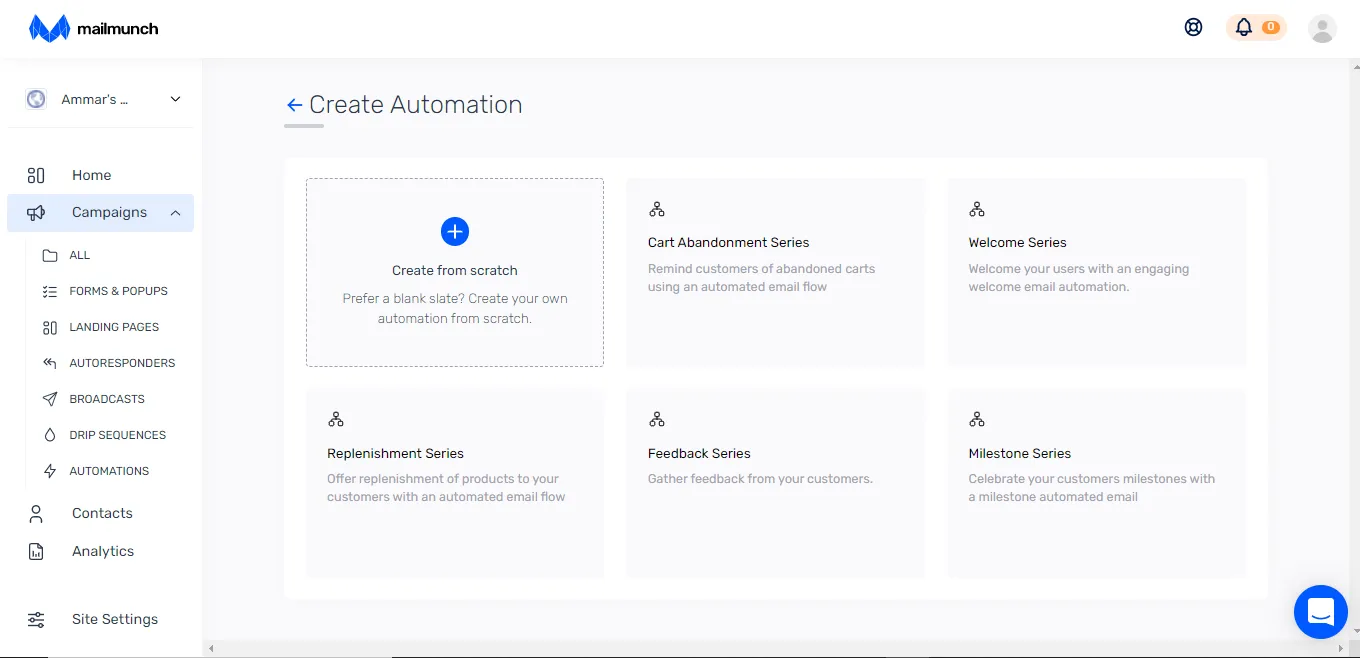1360x658 pixels.
Task: Open BROADCASTS
Action: pyautogui.click(x=107, y=399)
